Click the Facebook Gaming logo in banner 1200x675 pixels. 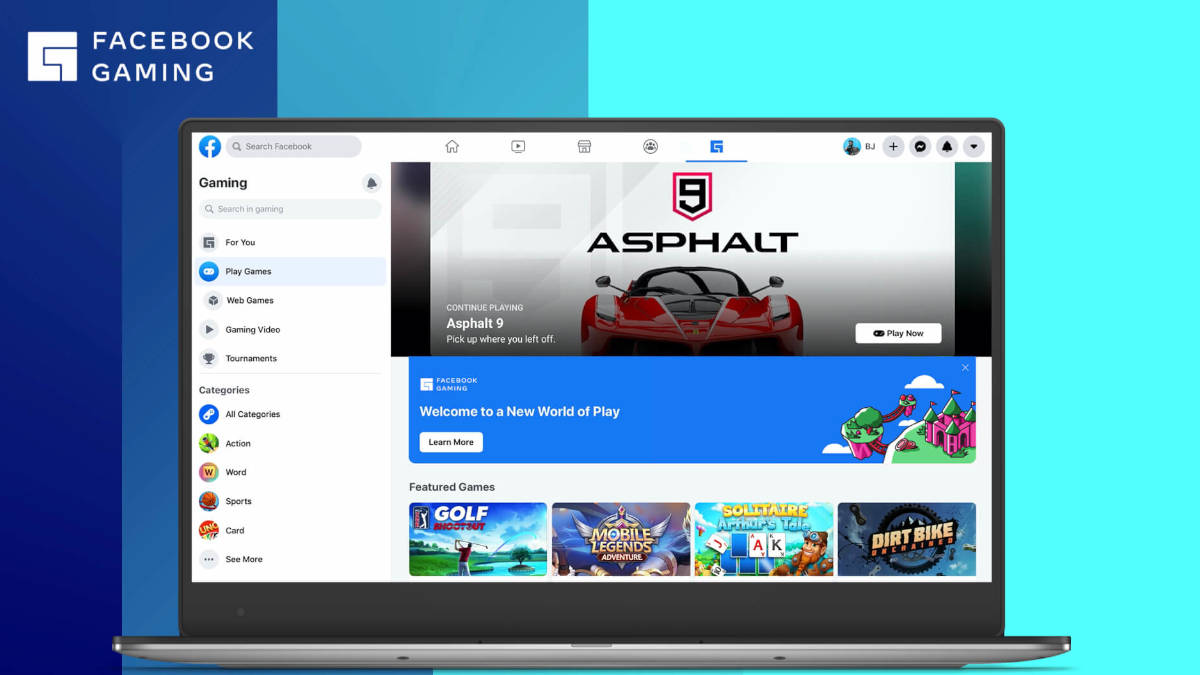[449, 384]
